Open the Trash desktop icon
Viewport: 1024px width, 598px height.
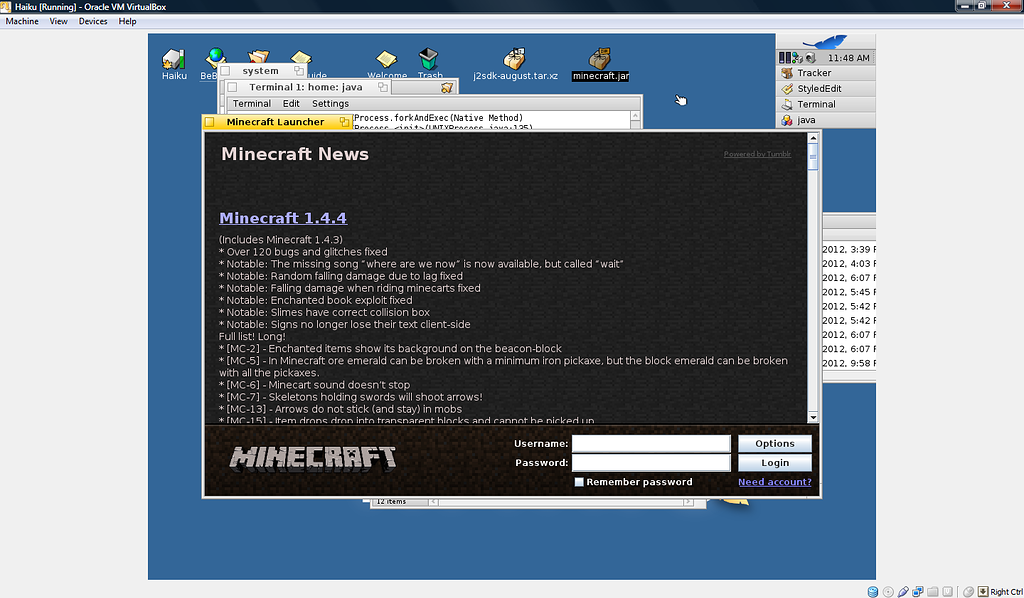pyautogui.click(x=430, y=60)
